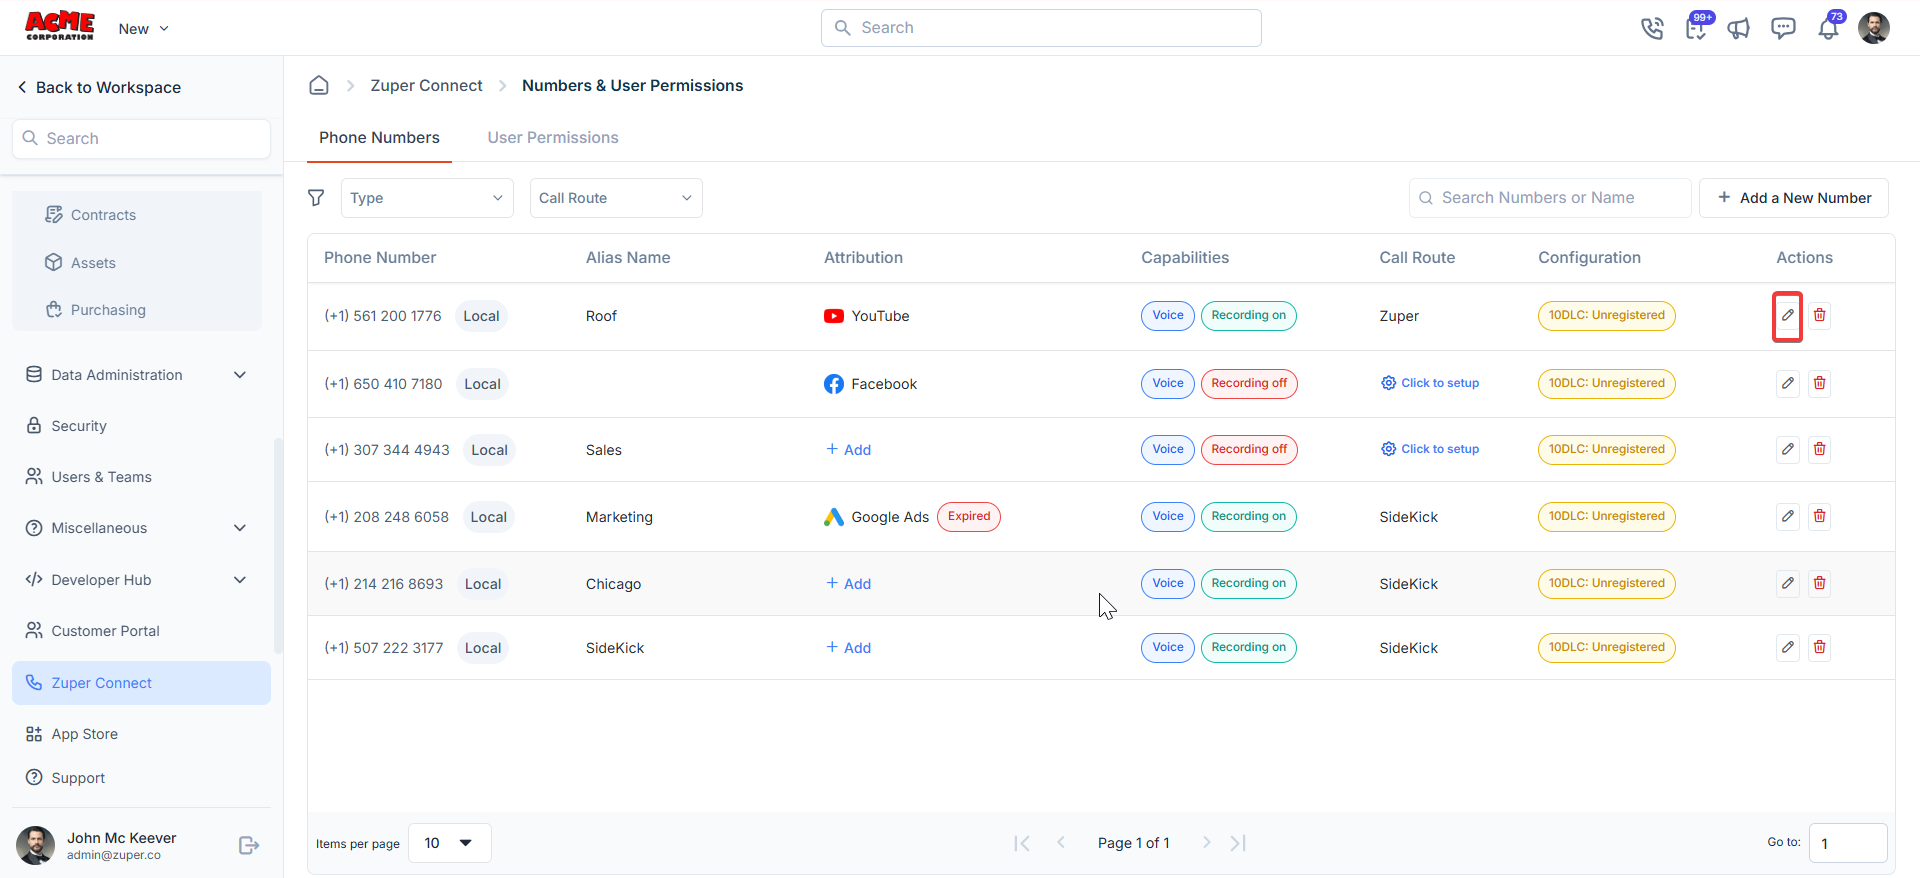Click the ACME Corporation logo
Image resolution: width=1920 pixels, height=878 pixels.
click(60, 26)
